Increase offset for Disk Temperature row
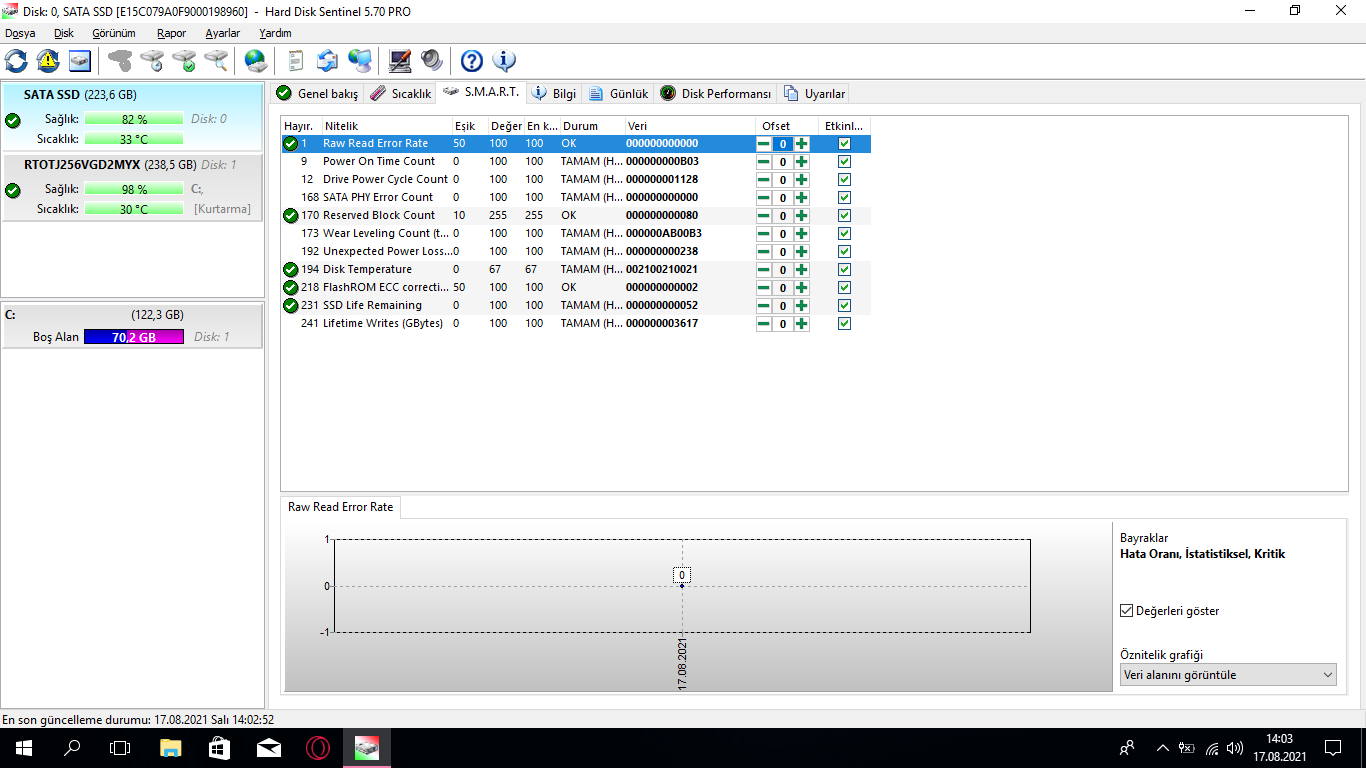This screenshot has width=1366, height=768. pyautogui.click(x=802, y=270)
